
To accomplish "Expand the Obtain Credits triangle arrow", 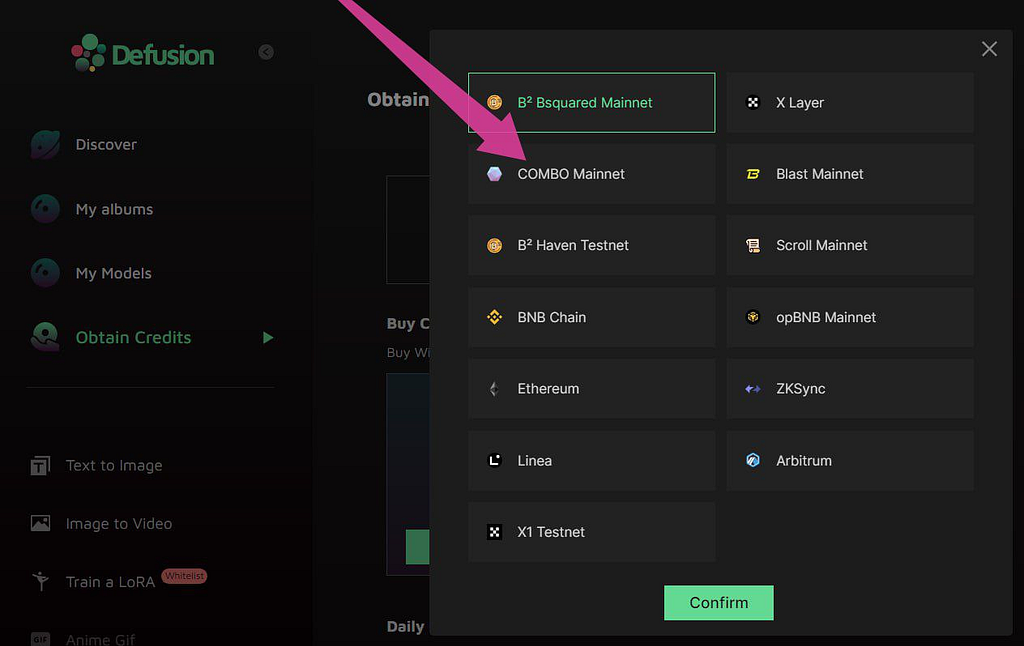I will point(268,338).
